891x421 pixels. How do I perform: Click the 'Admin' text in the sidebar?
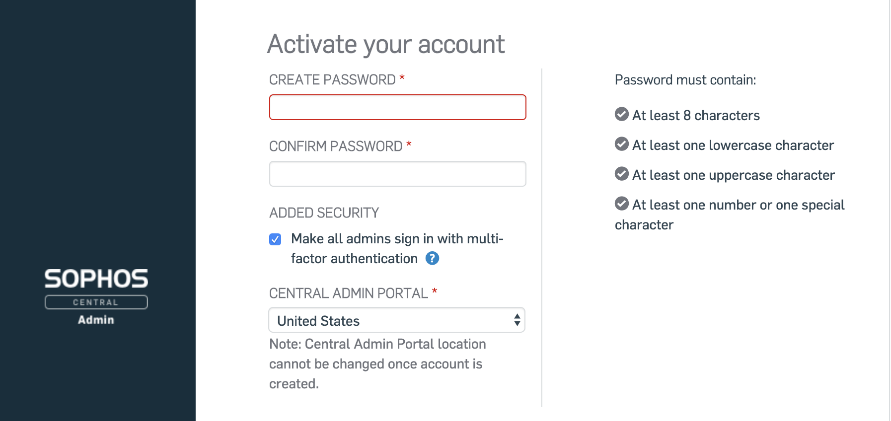96,320
